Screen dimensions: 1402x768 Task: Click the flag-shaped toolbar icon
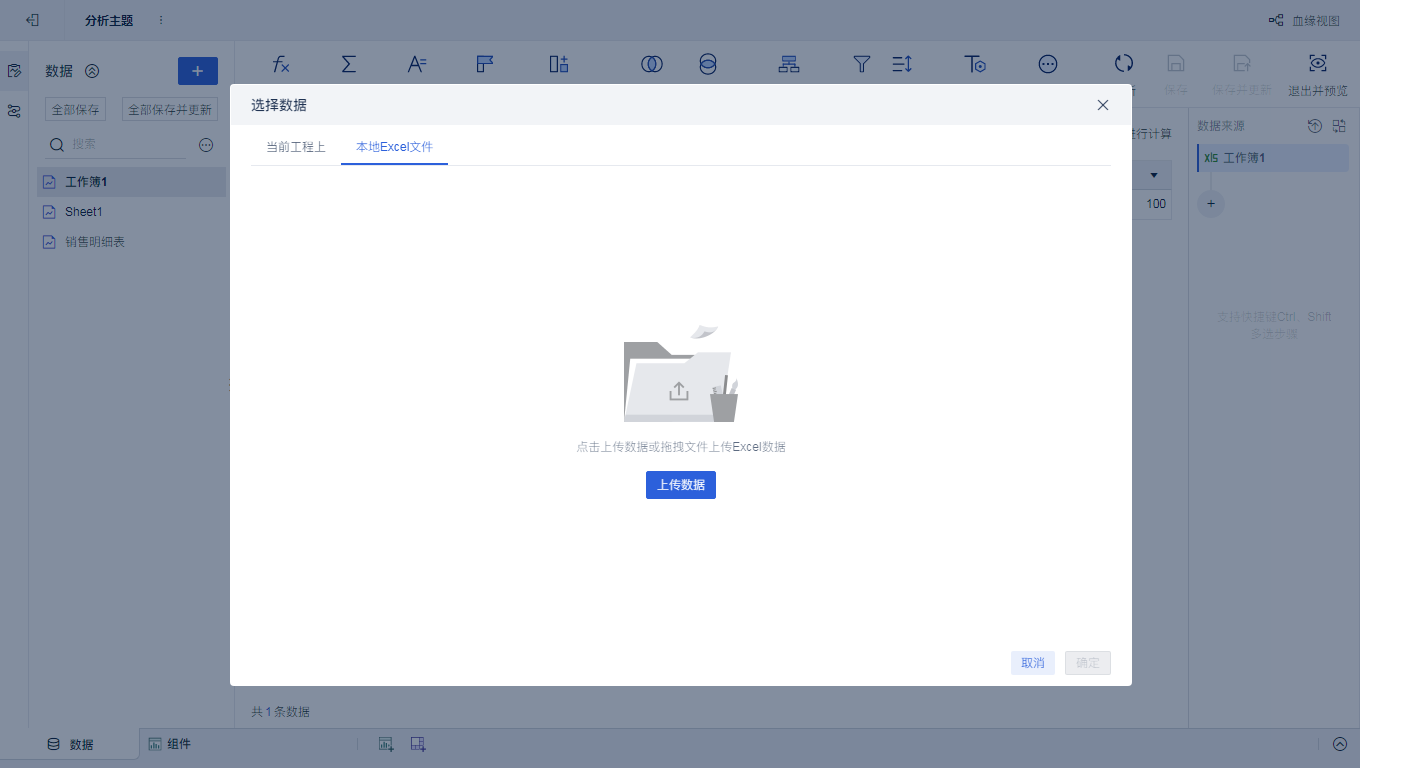(485, 64)
